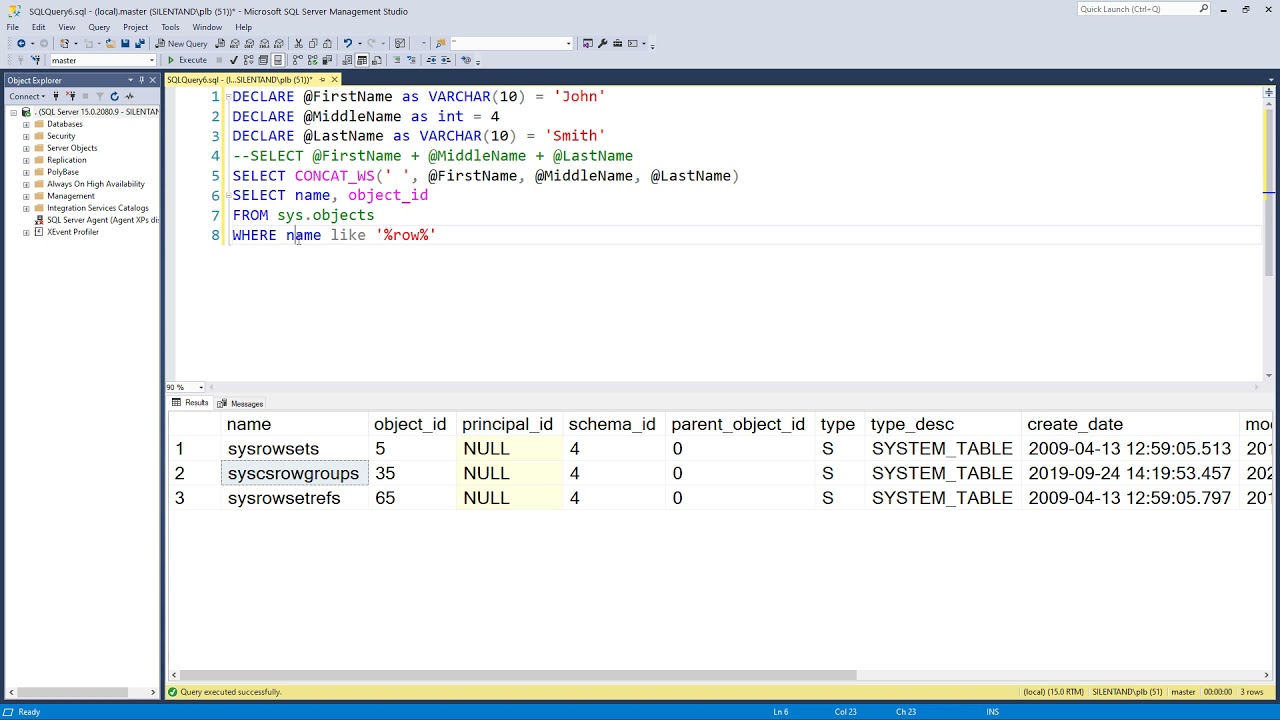1280x720 pixels.
Task: Click the Properties wrench icon
Action: [x=602, y=44]
